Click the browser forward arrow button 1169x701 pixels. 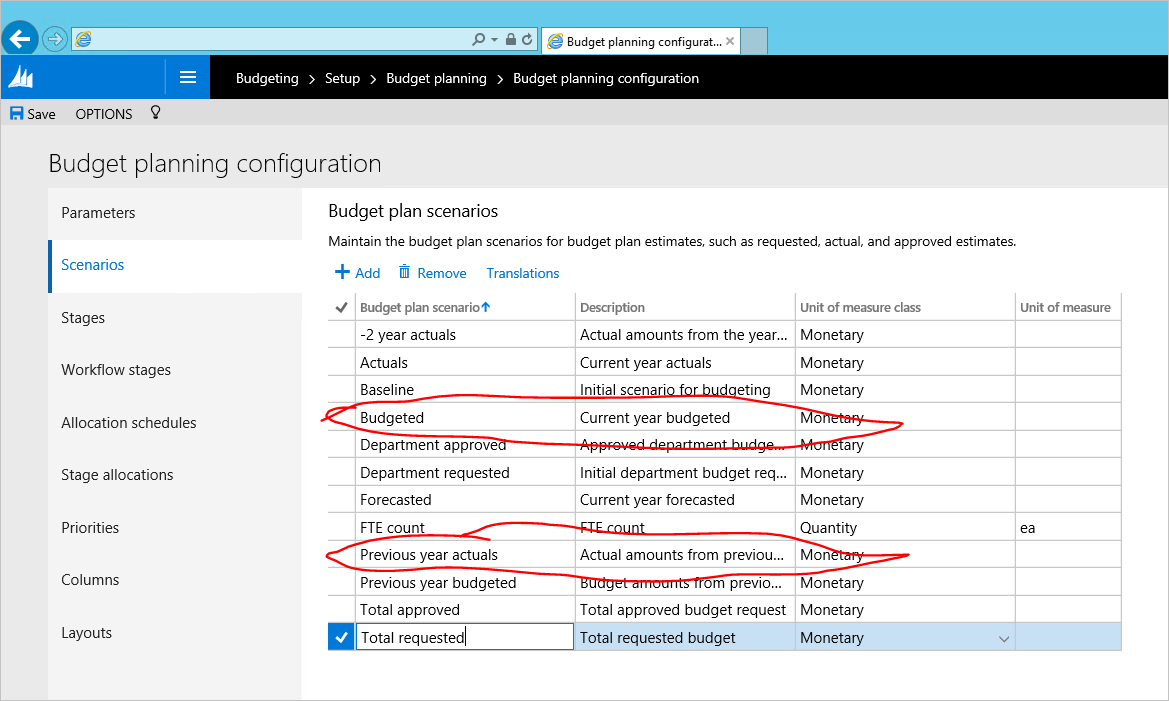pyautogui.click(x=54, y=39)
